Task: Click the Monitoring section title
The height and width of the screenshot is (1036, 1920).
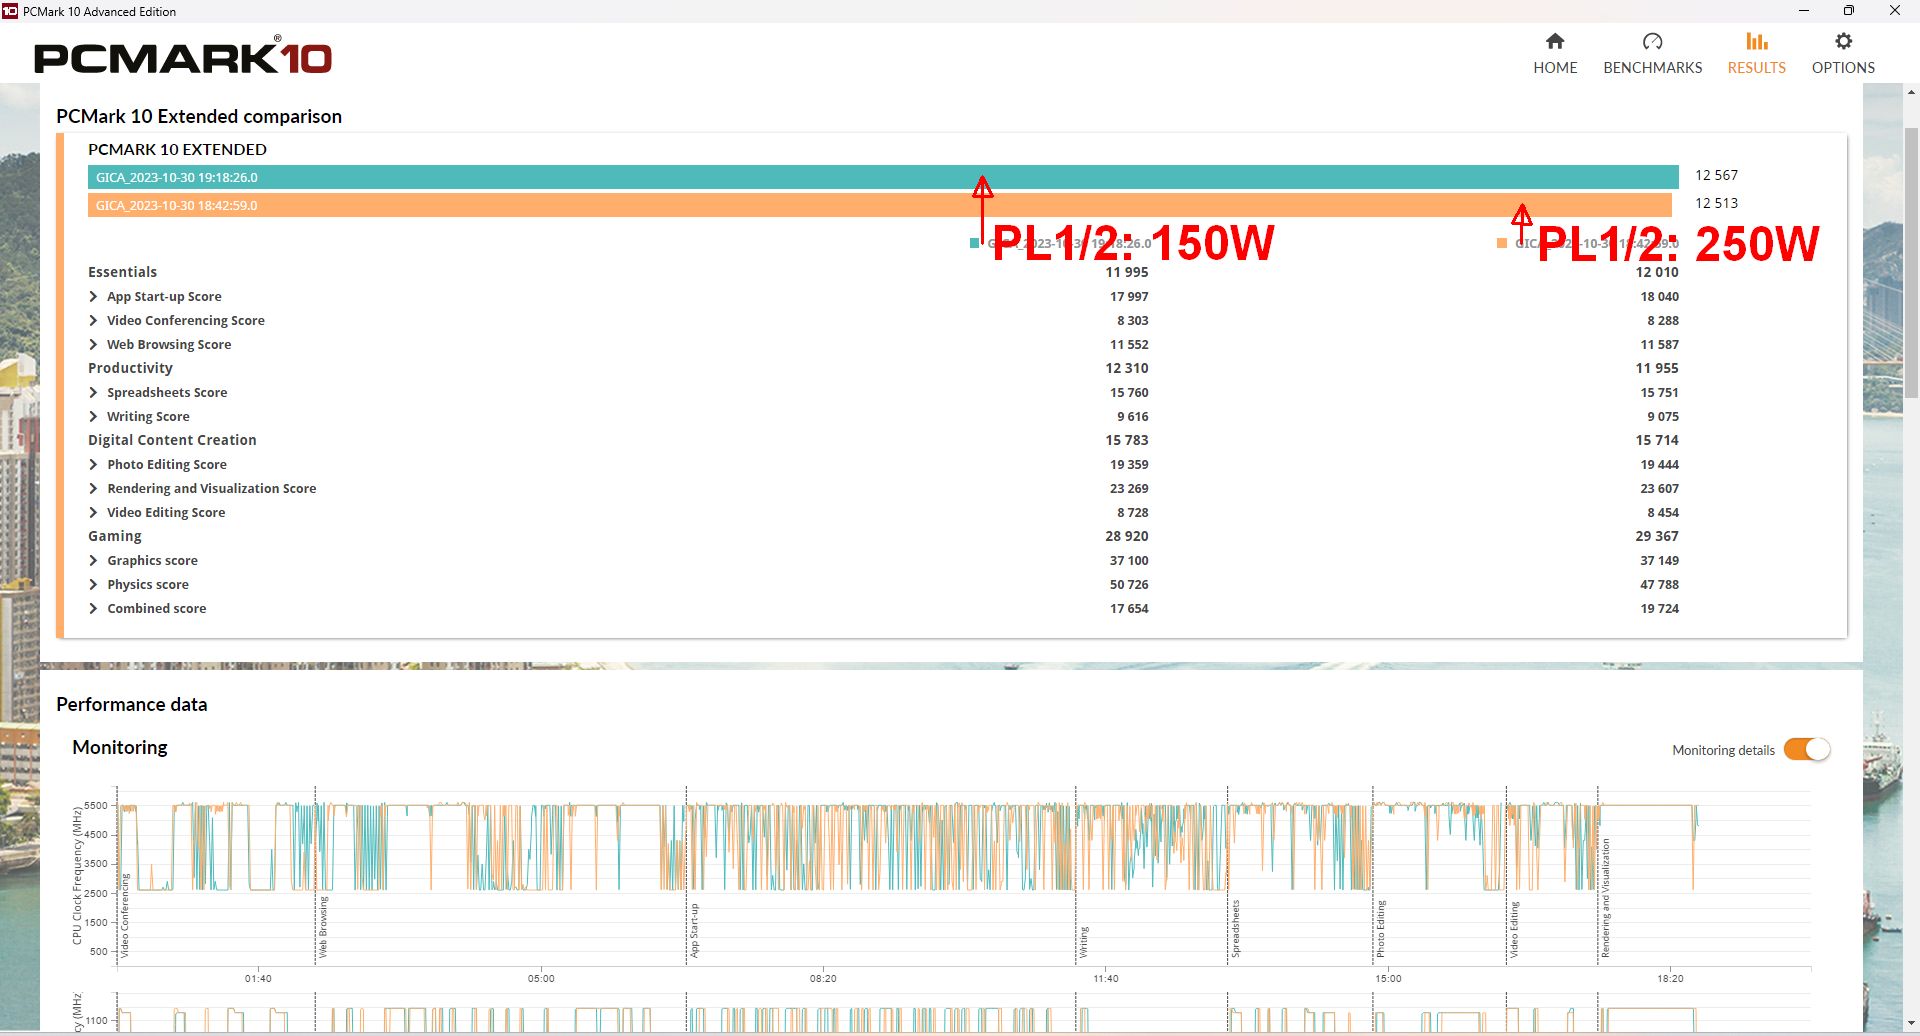Action: (x=120, y=747)
